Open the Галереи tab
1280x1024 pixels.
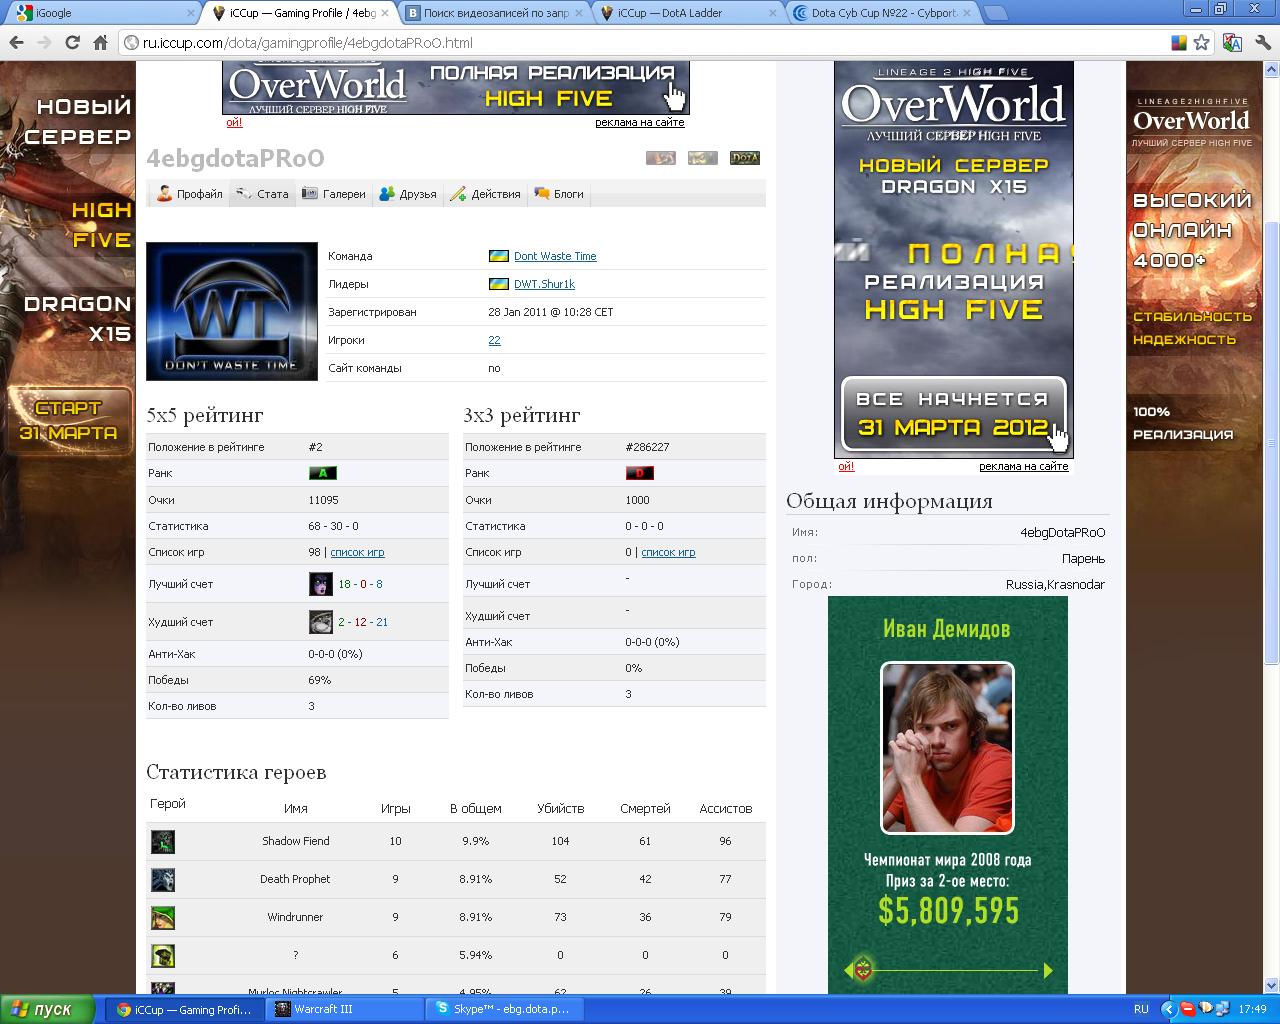(x=334, y=194)
